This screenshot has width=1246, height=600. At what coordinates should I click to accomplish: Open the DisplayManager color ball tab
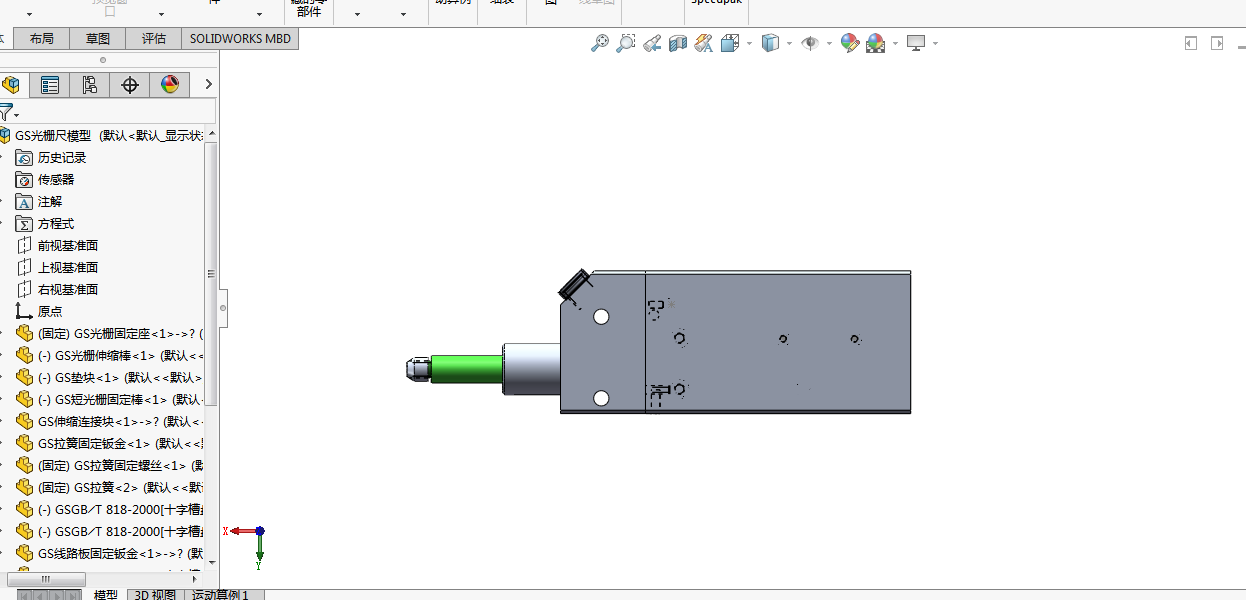pyautogui.click(x=169, y=85)
